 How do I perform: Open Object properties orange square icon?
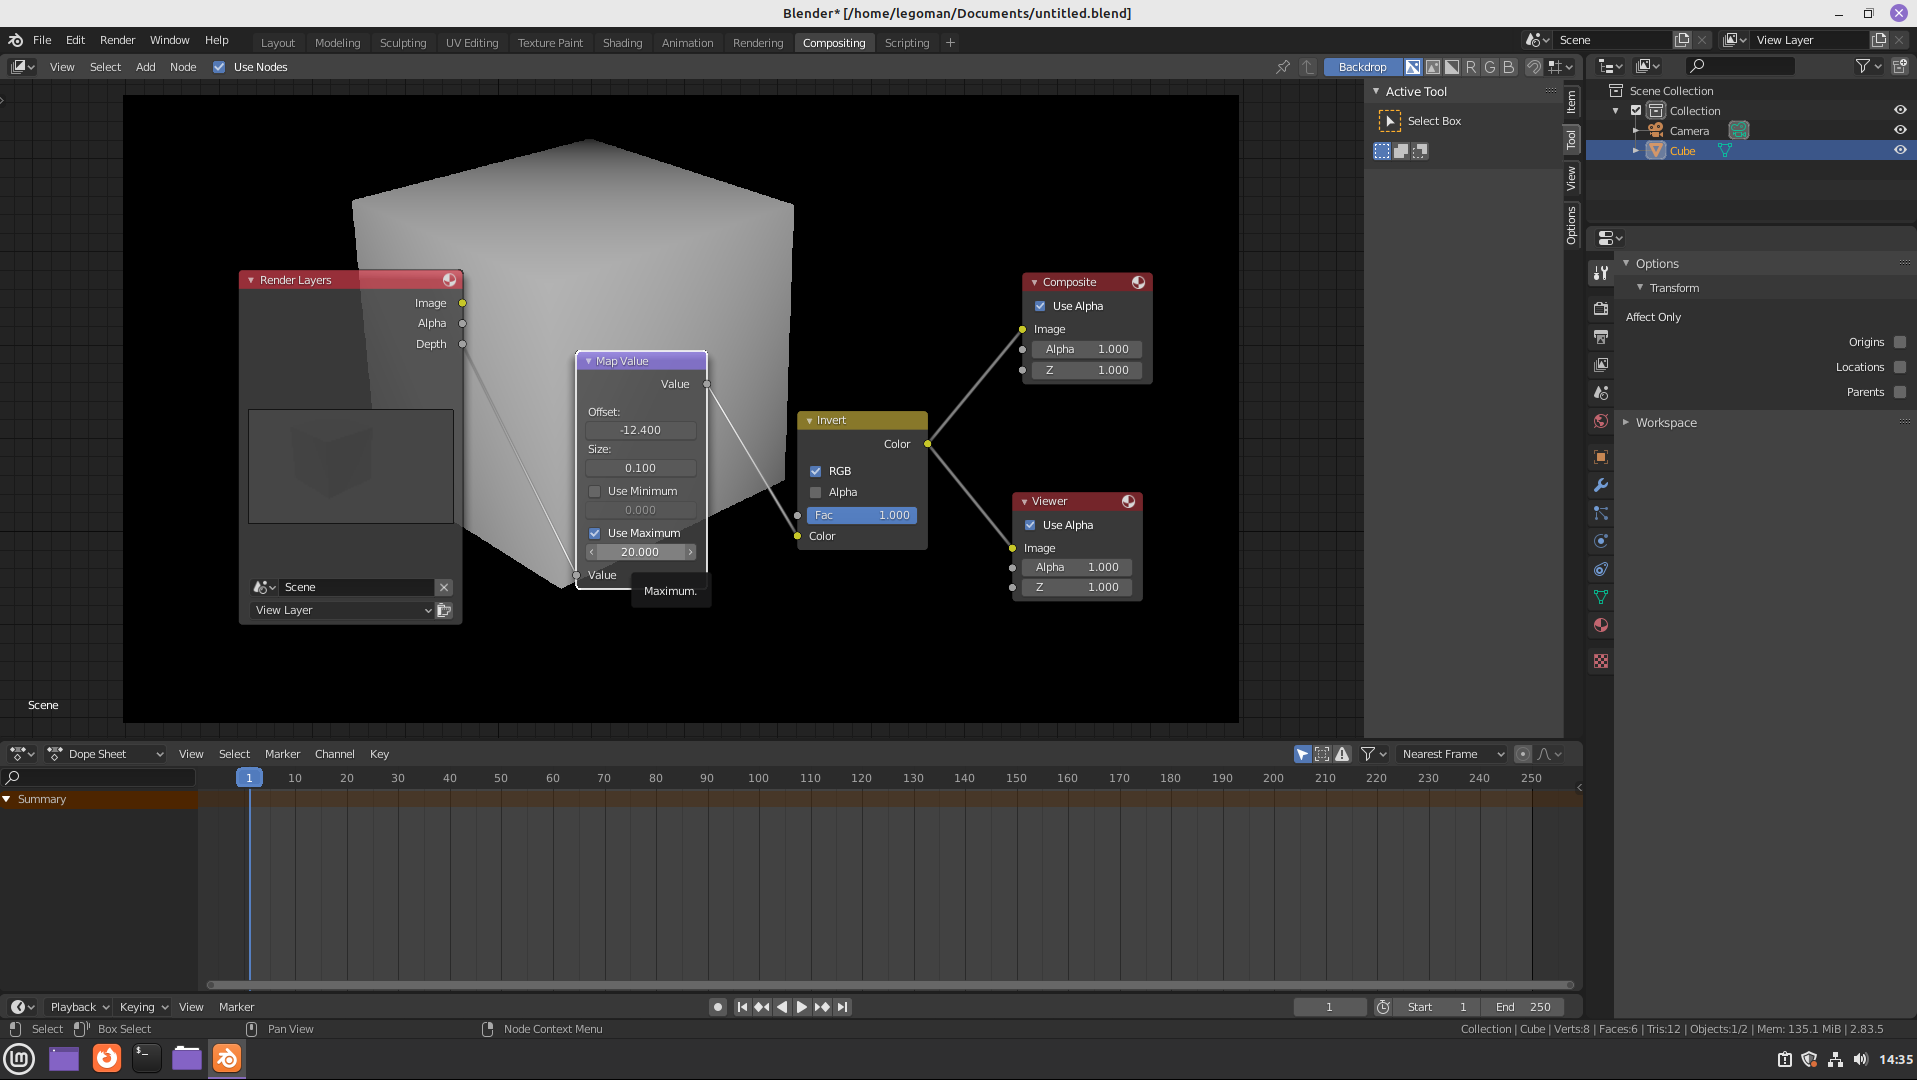[x=1601, y=457]
